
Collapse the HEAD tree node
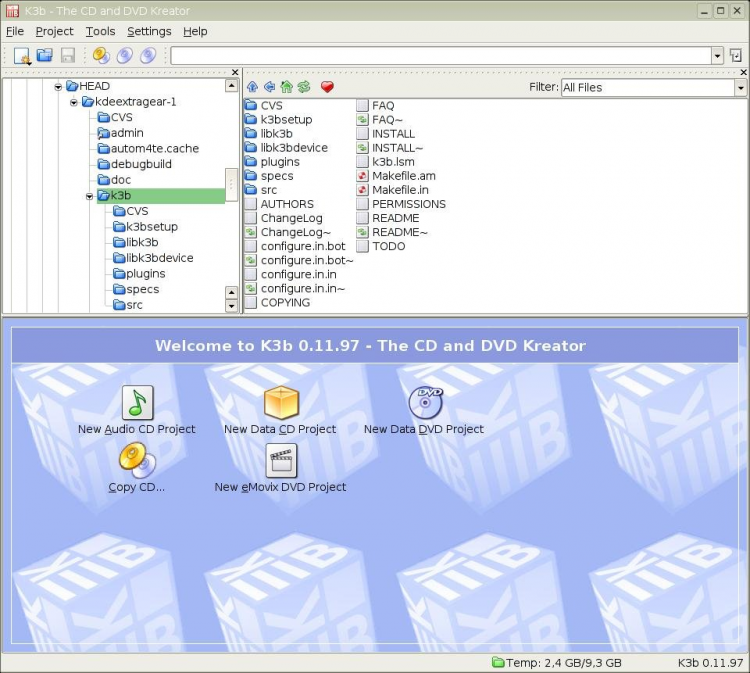[58, 87]
